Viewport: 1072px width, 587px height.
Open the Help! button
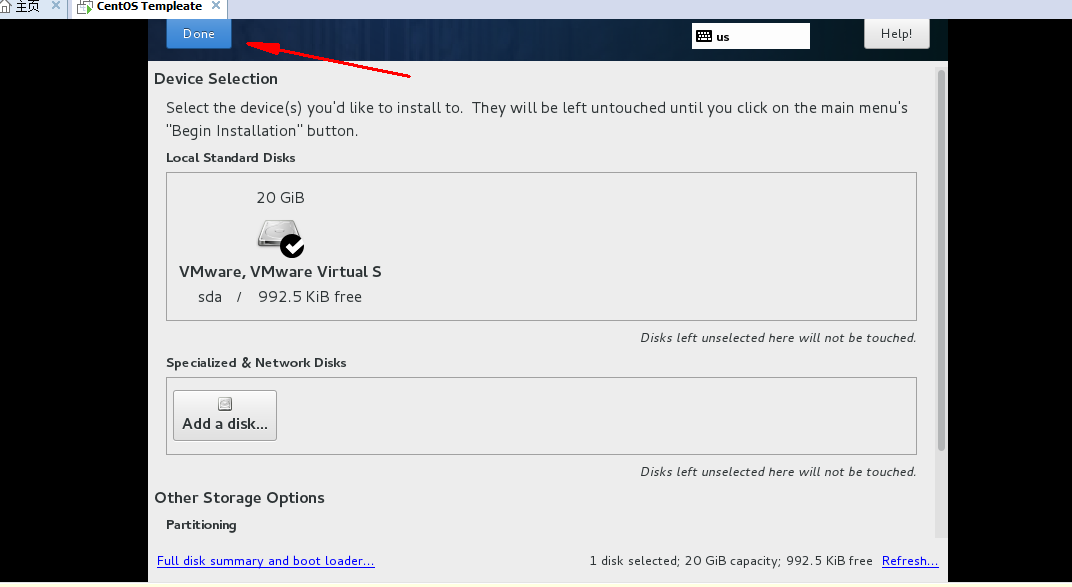[896, 33]
